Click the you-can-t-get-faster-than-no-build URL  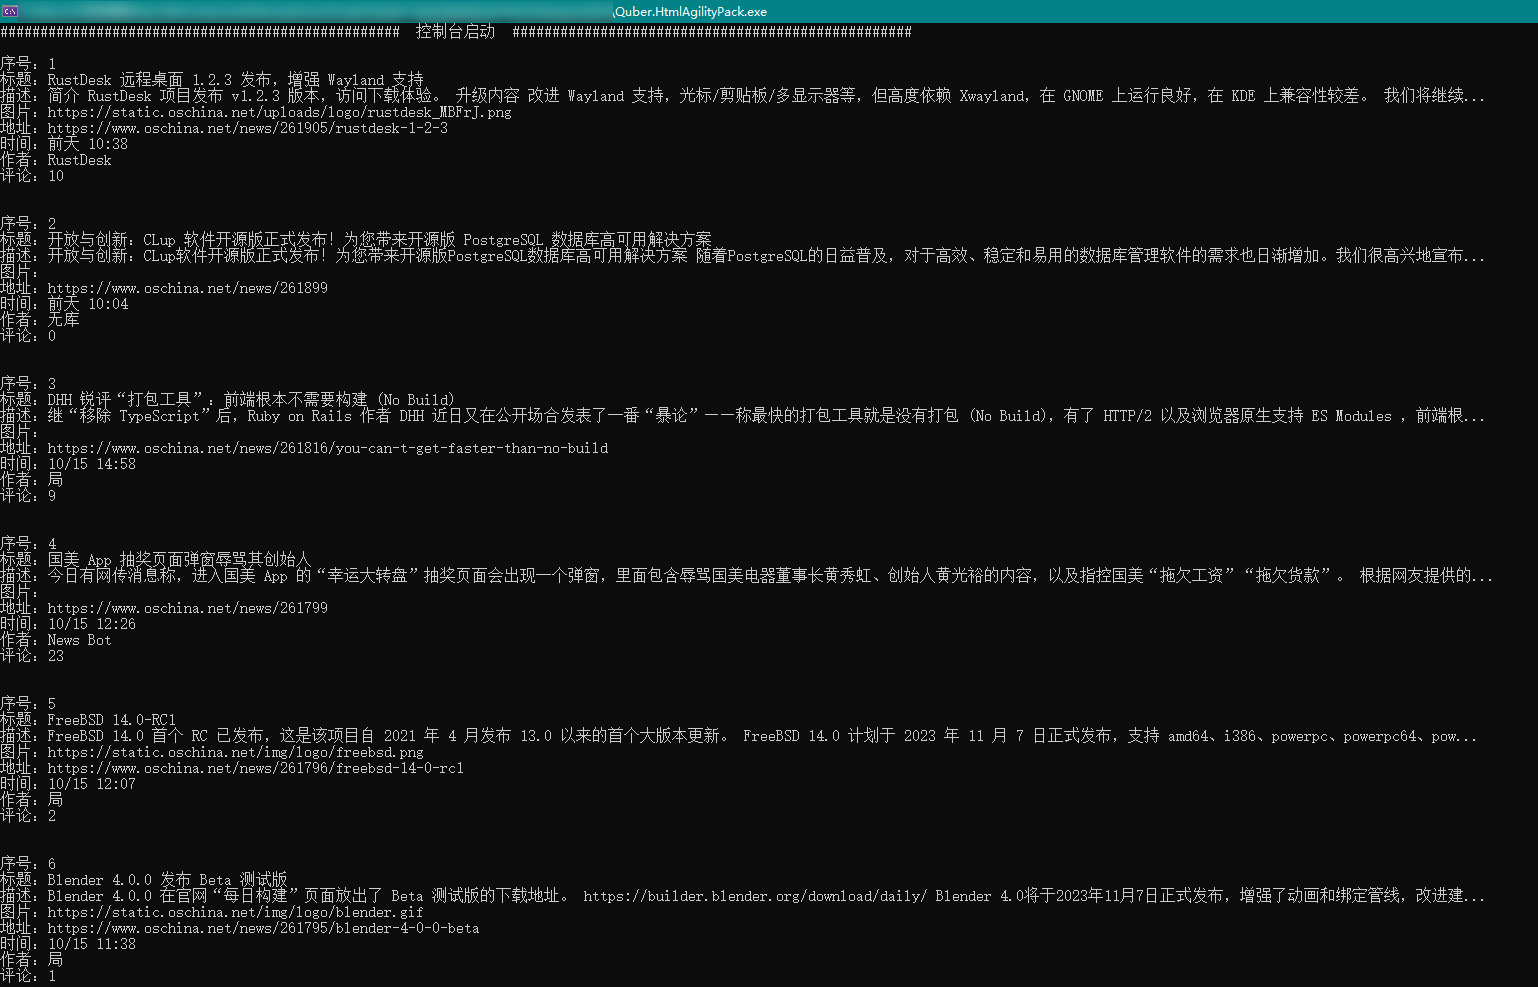tap(326, 448)
